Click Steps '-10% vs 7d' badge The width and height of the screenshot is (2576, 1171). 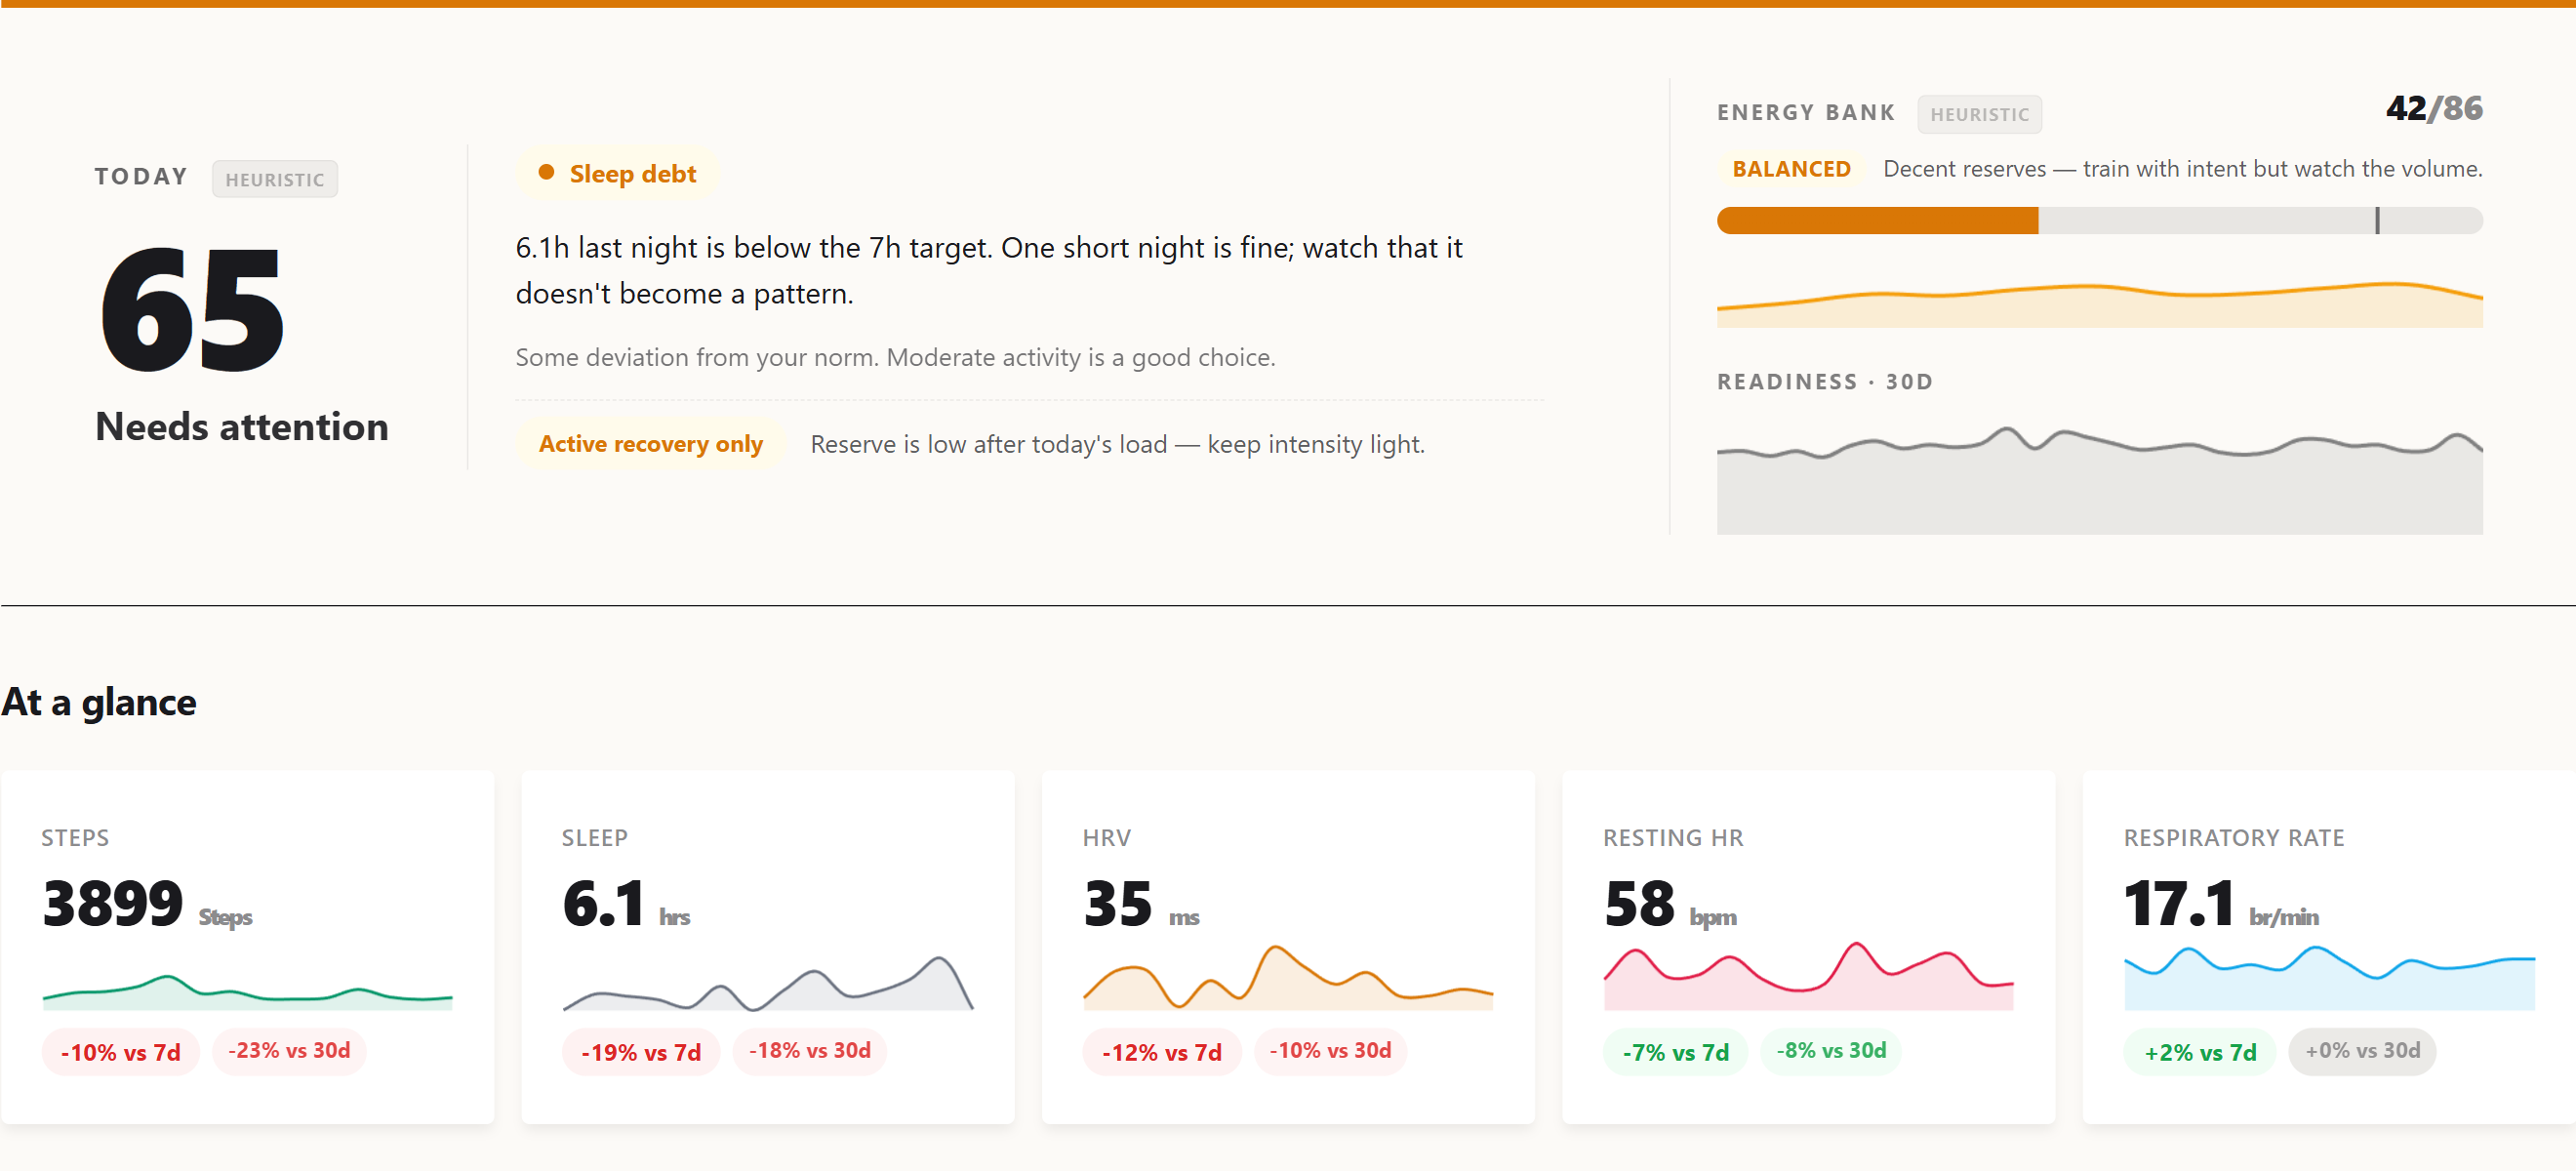coord(120,1052)
